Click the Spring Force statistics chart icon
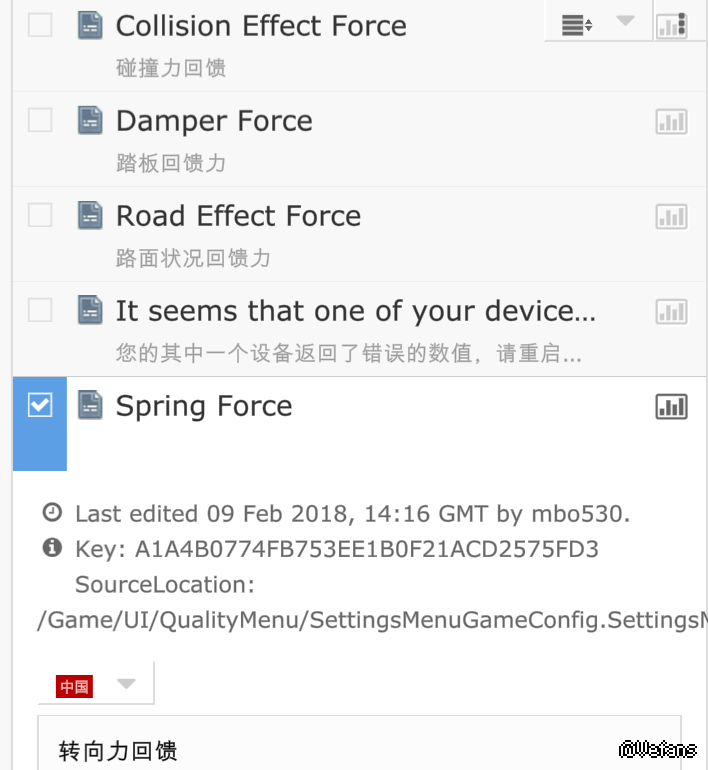708x770 pixels. 672,406
